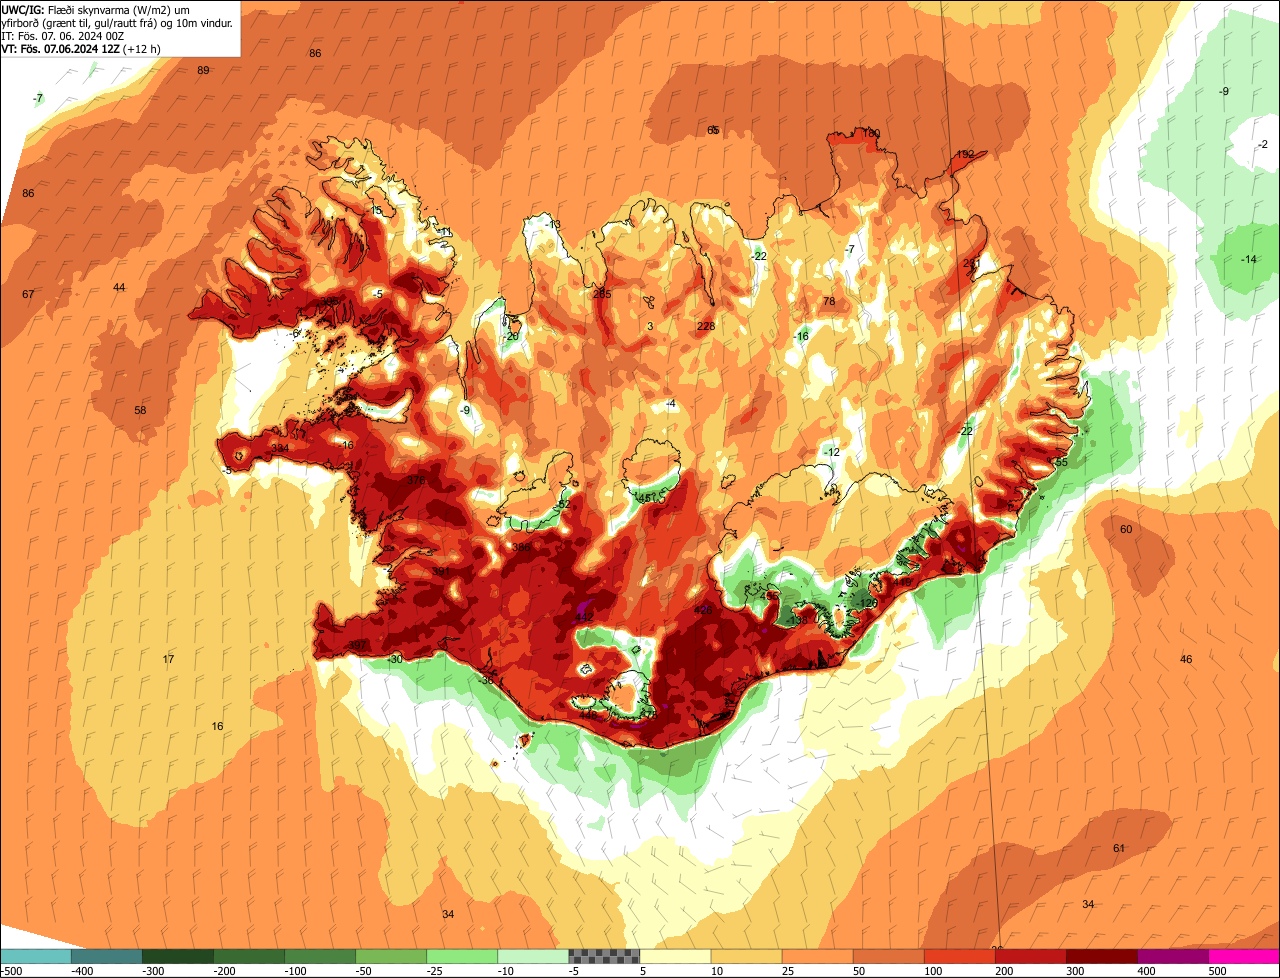Select the purple legend swatch starting at 400

pos(1172,956)
